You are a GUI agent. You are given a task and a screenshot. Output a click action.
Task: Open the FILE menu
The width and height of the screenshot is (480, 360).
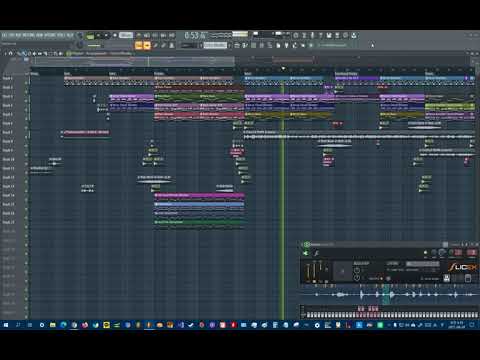(5, 35)
